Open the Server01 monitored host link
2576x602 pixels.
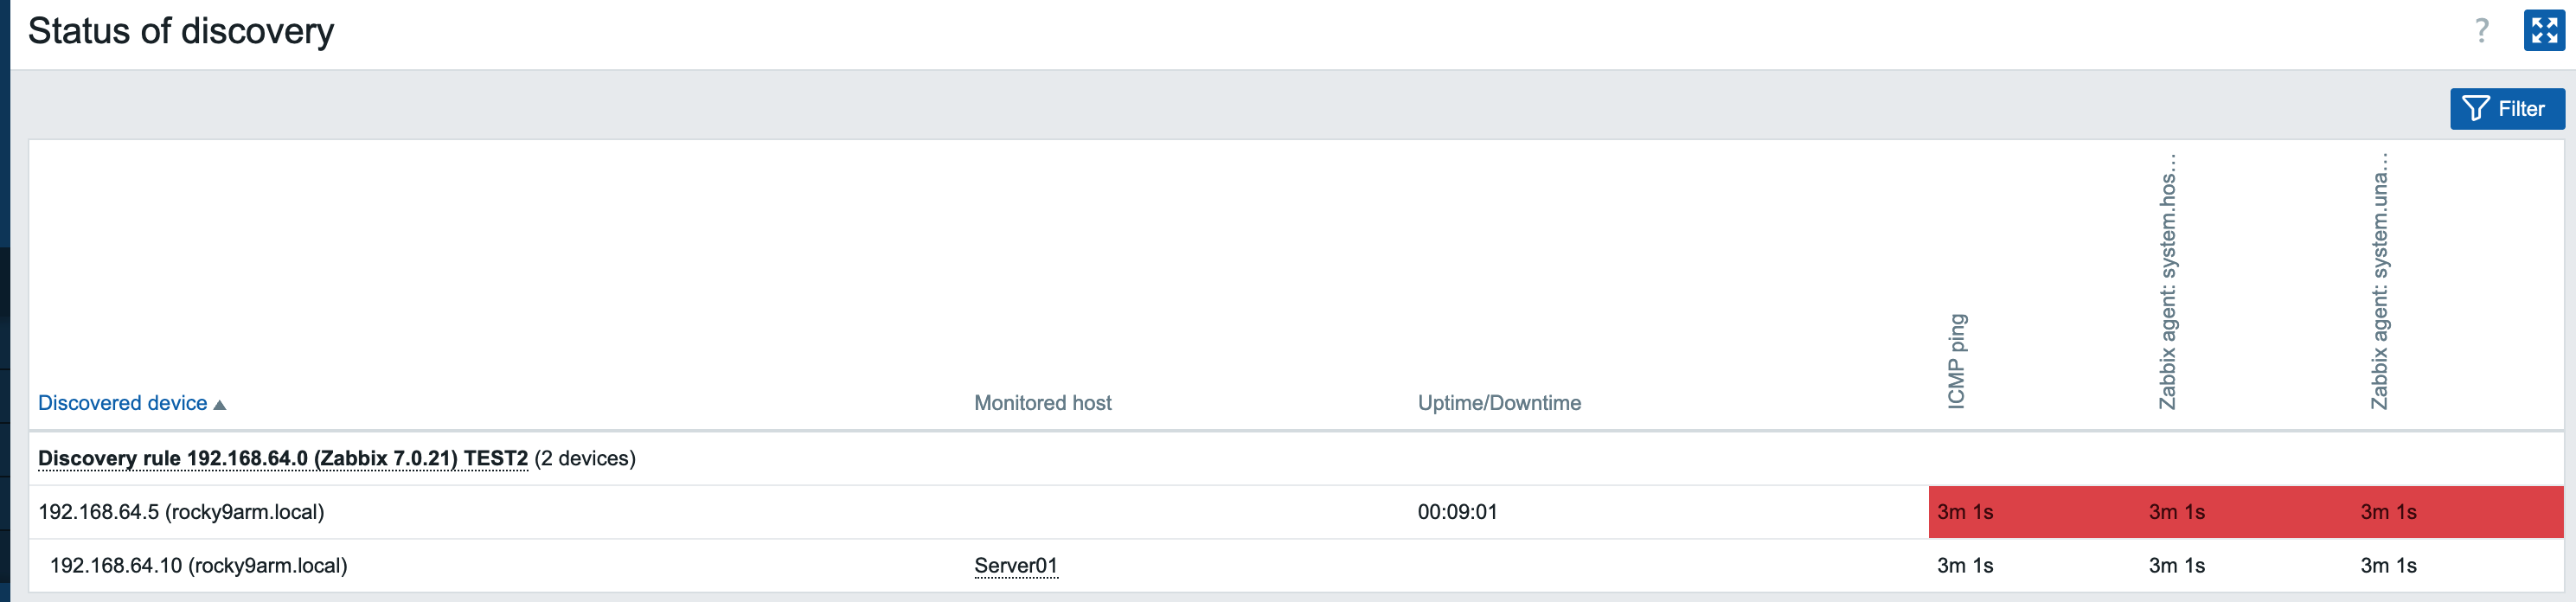coord(1015,566)
